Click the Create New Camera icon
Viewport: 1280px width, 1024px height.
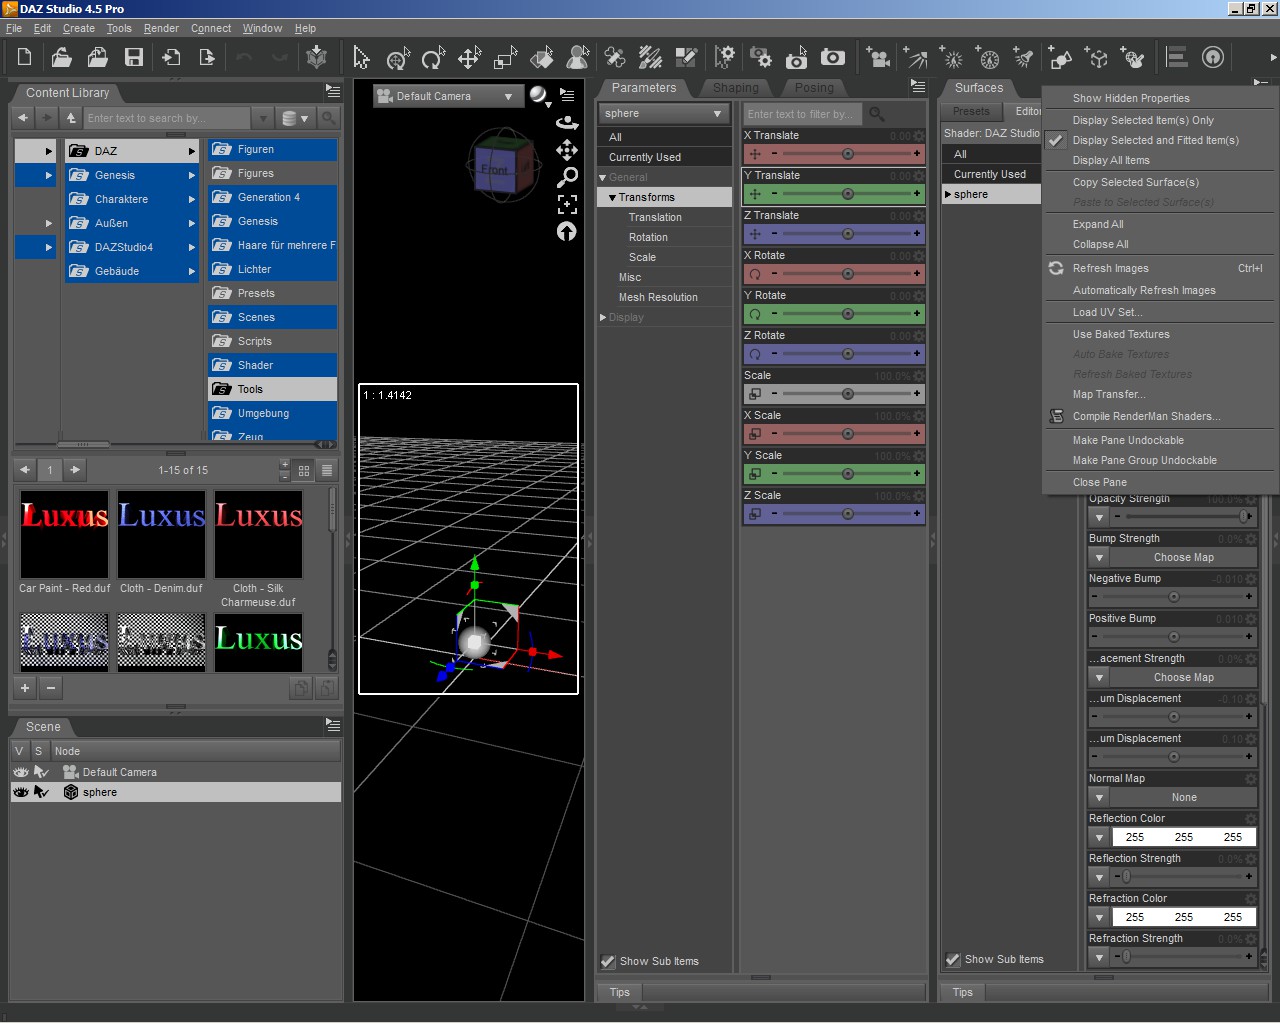[x=878, y=58]
